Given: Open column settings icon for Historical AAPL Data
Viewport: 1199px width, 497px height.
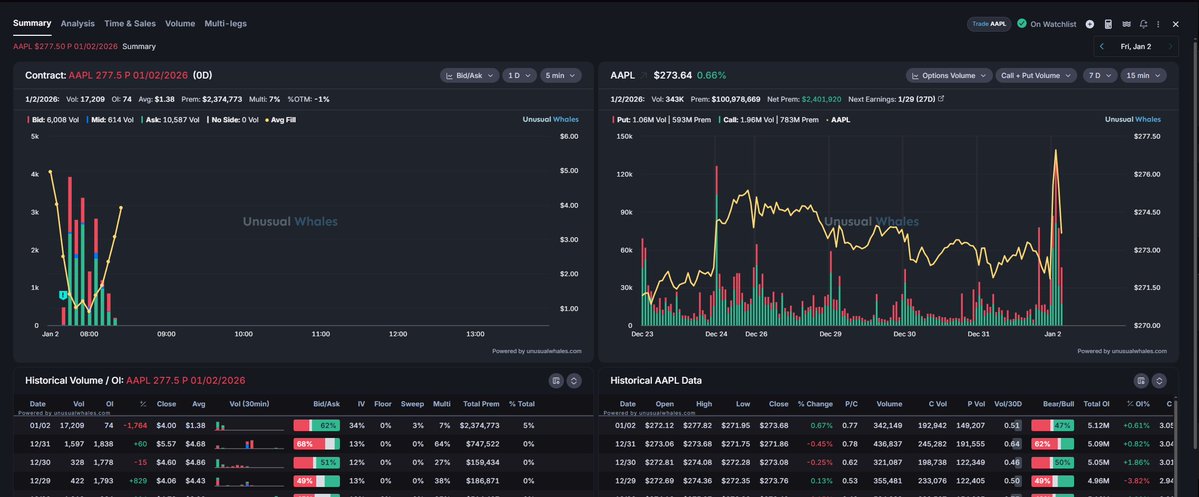Looking at the screenshot, I should click(x=1142, y=381).
